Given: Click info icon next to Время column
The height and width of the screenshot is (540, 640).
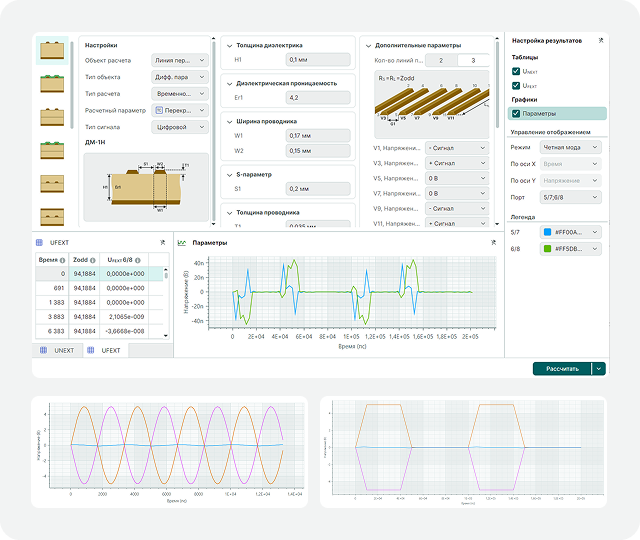Looking at the screenshot, I should pyautogui.click(x=62, y=260).
